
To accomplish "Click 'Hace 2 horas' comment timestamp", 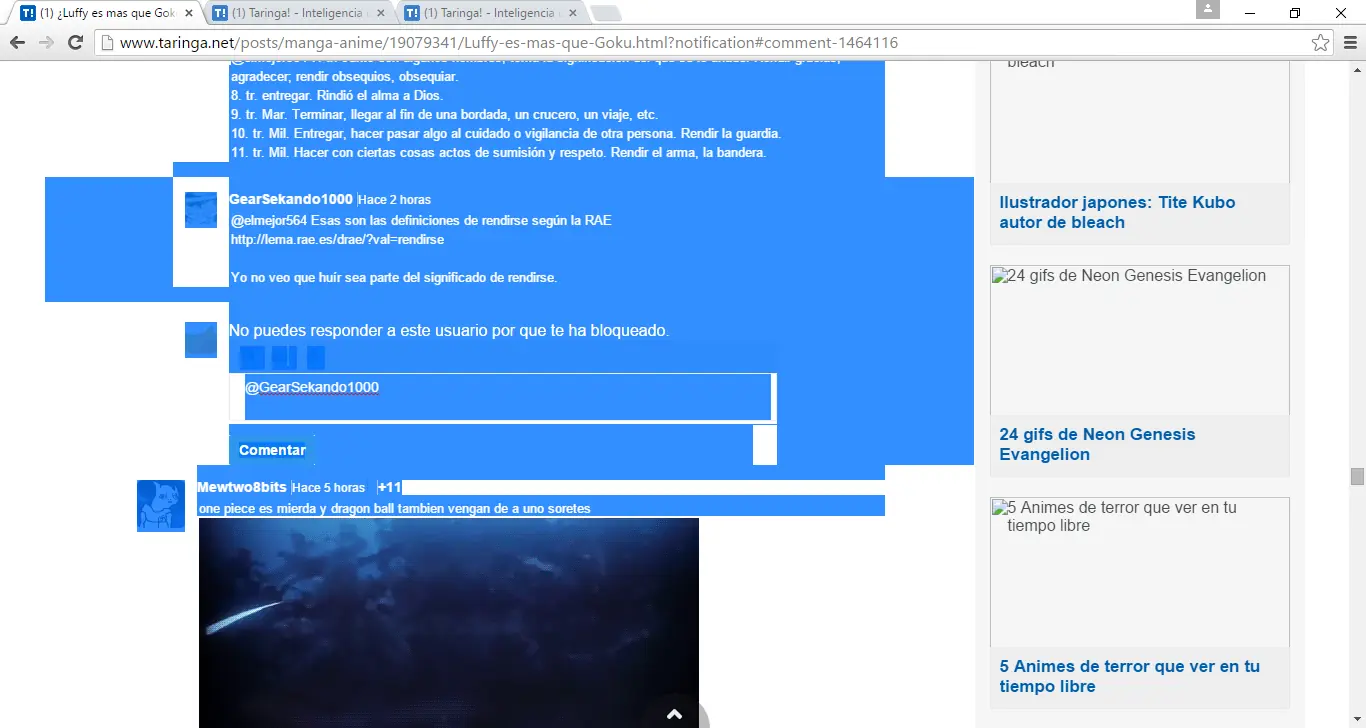I will [x=395, y=200].
